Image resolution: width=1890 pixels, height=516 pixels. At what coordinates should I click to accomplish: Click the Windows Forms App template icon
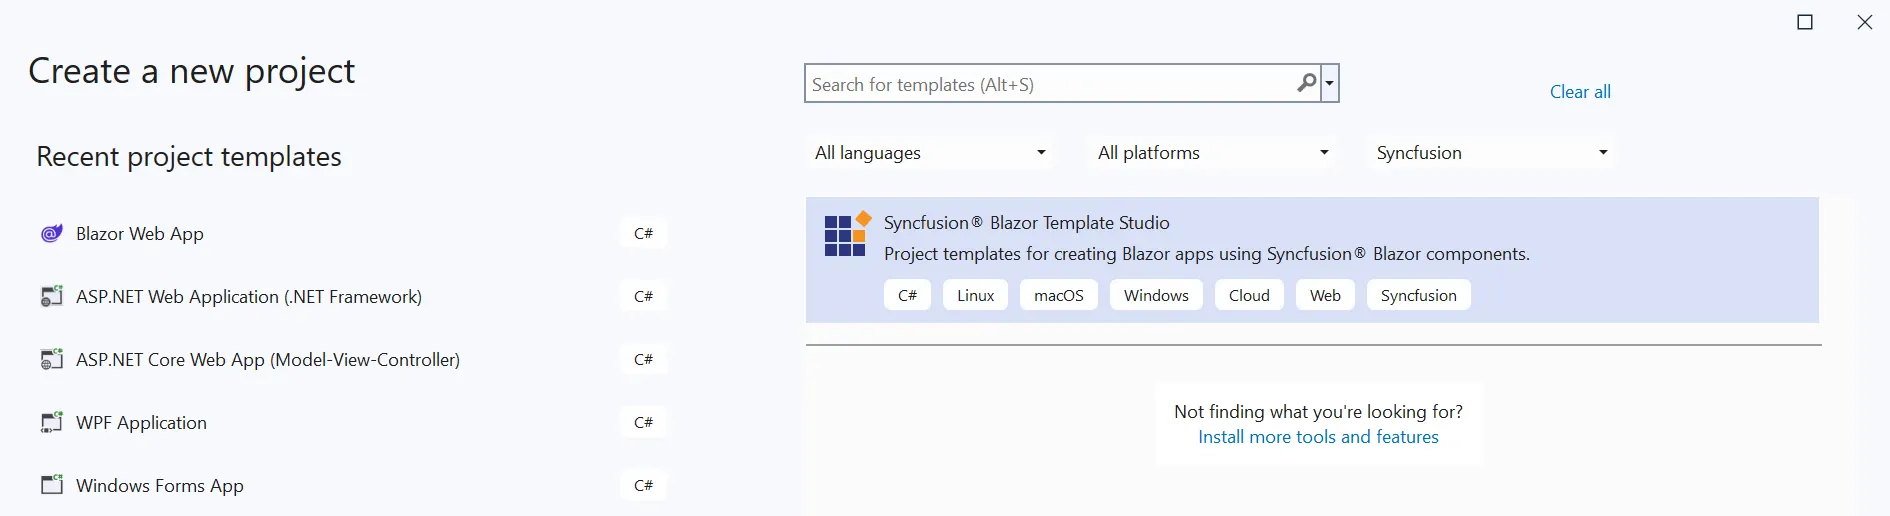[51, 486]
